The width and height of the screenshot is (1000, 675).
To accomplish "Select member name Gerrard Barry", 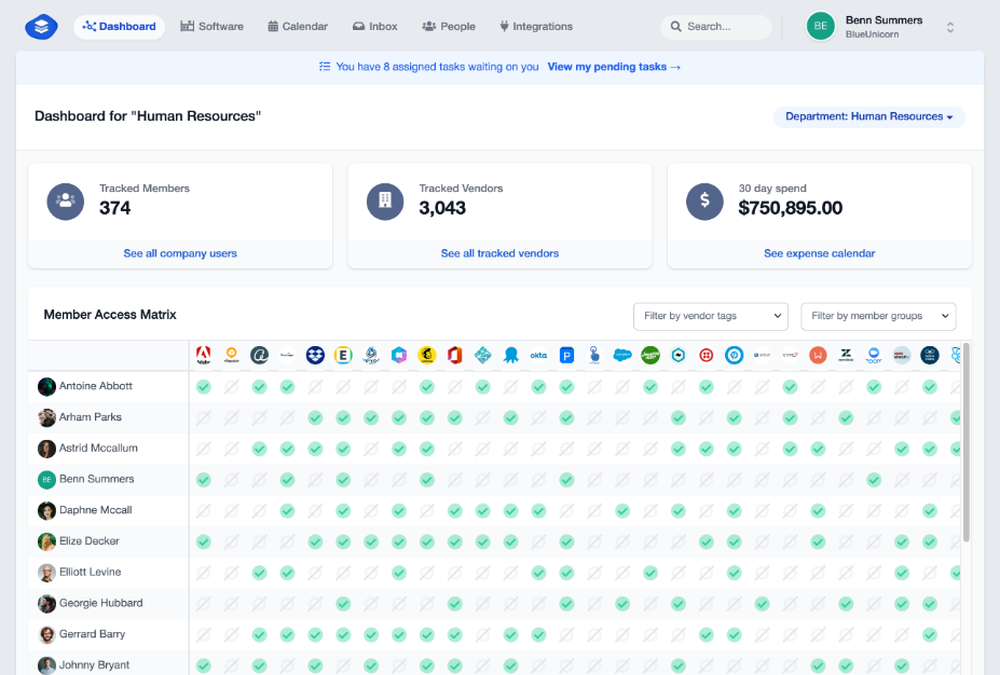I will pyautogui.click(x=92, y=634).
